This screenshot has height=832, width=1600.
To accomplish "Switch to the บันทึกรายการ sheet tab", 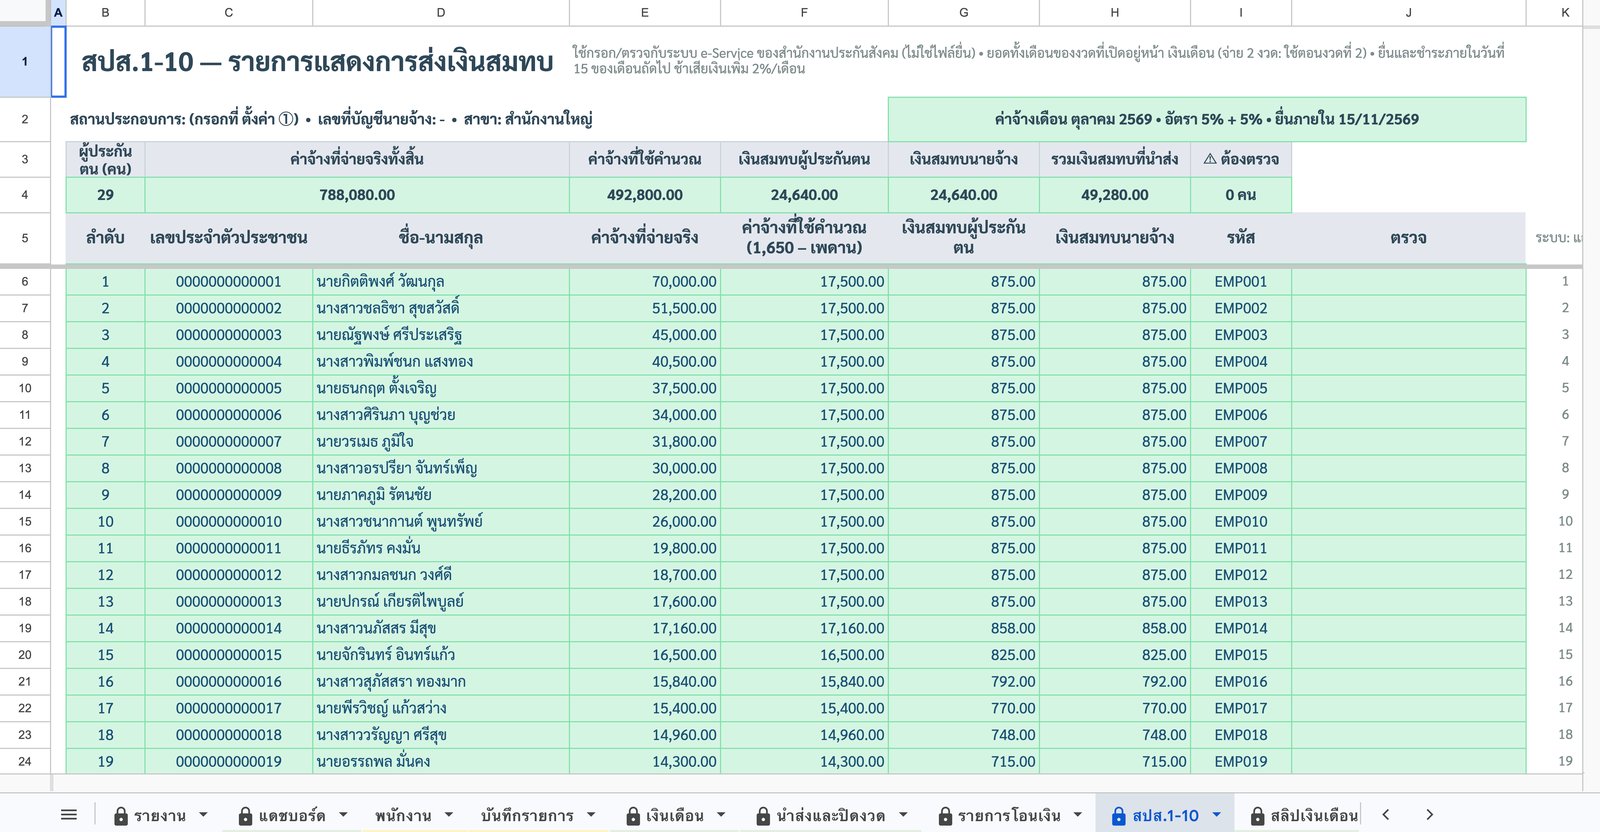I will [527, 815].
